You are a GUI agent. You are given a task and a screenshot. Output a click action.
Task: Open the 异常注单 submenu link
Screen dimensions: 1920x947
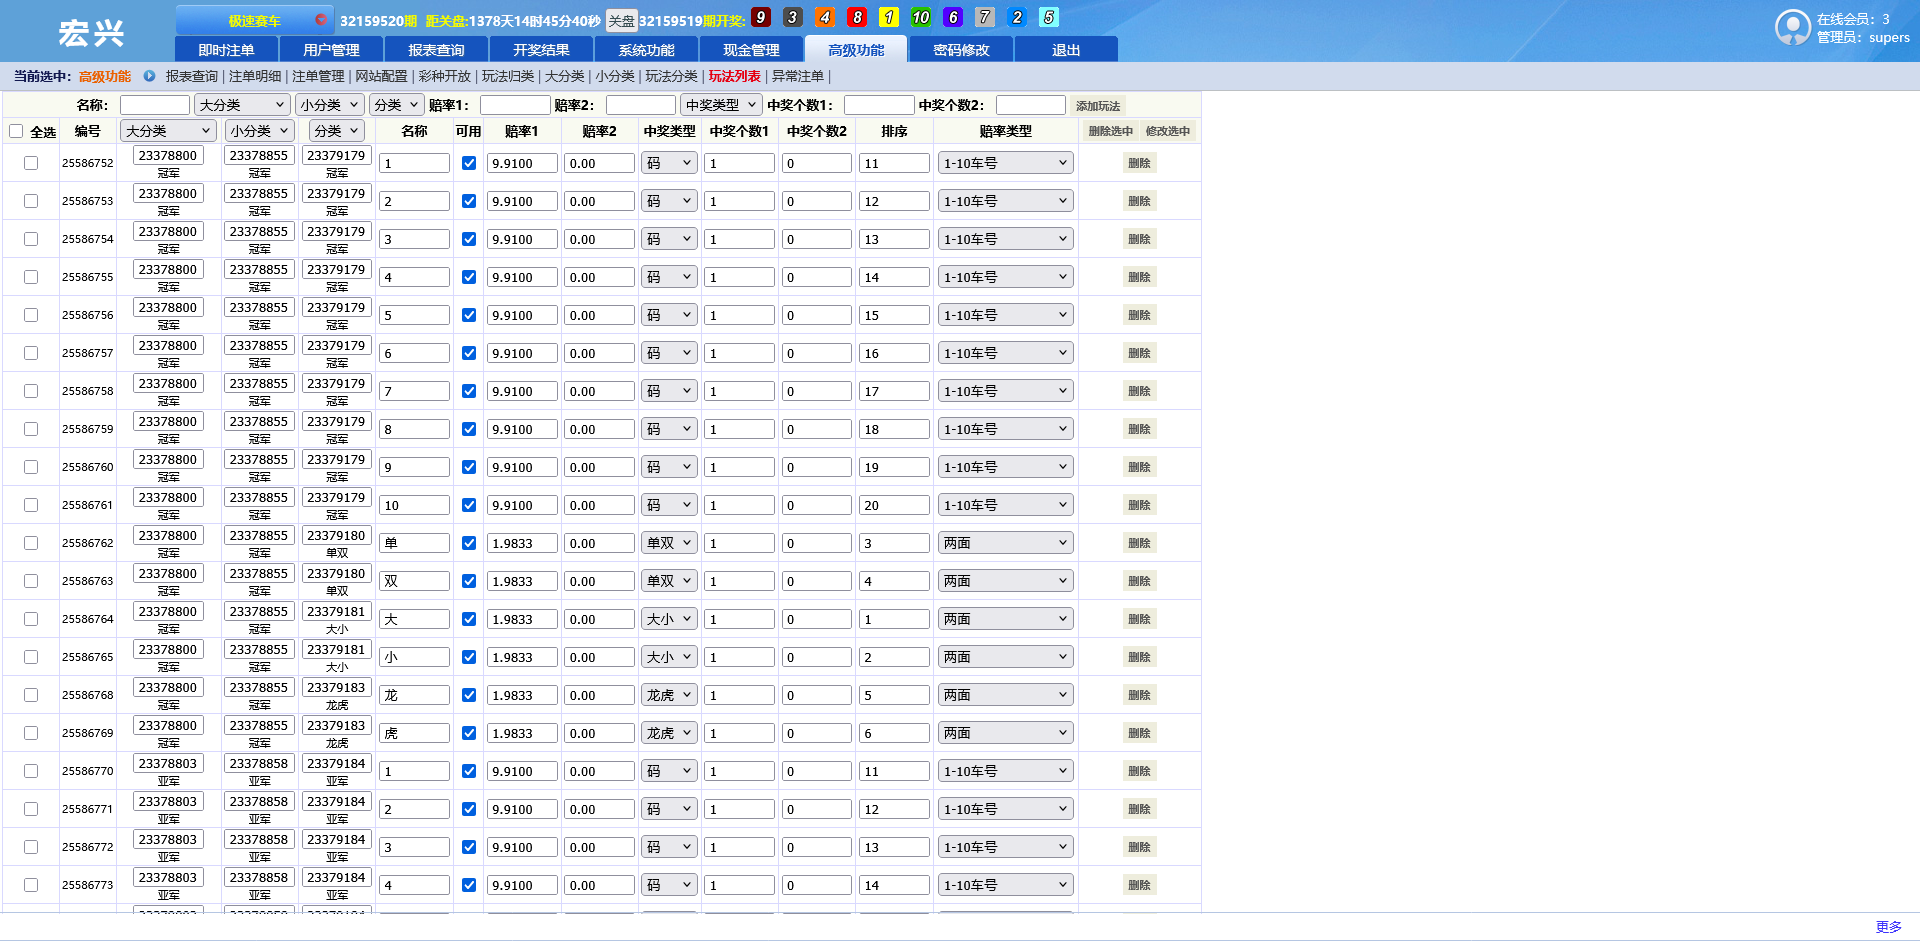(798, 76)
